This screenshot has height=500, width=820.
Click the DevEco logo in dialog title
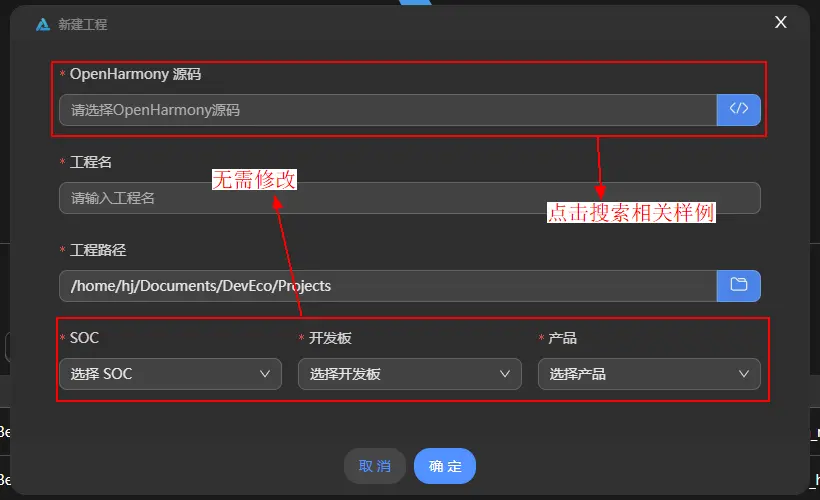click(43, 24)
